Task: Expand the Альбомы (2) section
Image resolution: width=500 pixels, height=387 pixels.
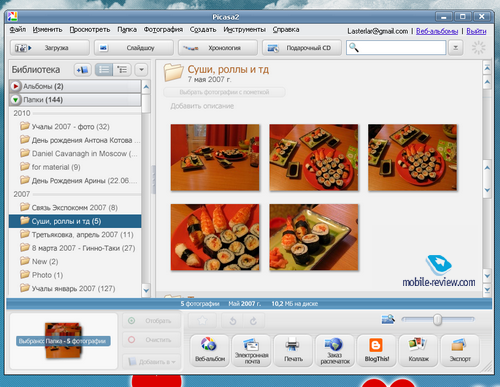Action: 15,86
